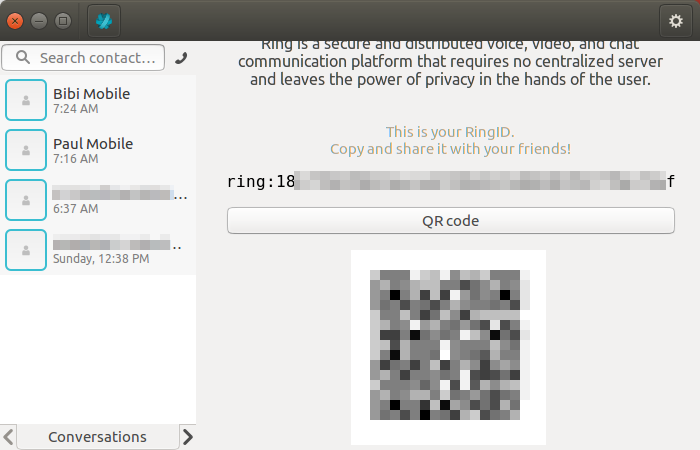Toggle the QR code button
The image size is (700, 450).
coord(450,221)
